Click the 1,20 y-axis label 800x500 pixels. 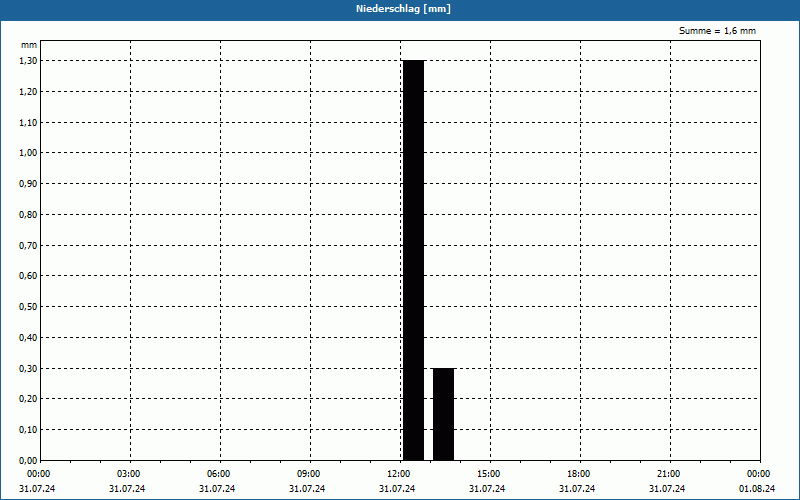click(28, 91)
